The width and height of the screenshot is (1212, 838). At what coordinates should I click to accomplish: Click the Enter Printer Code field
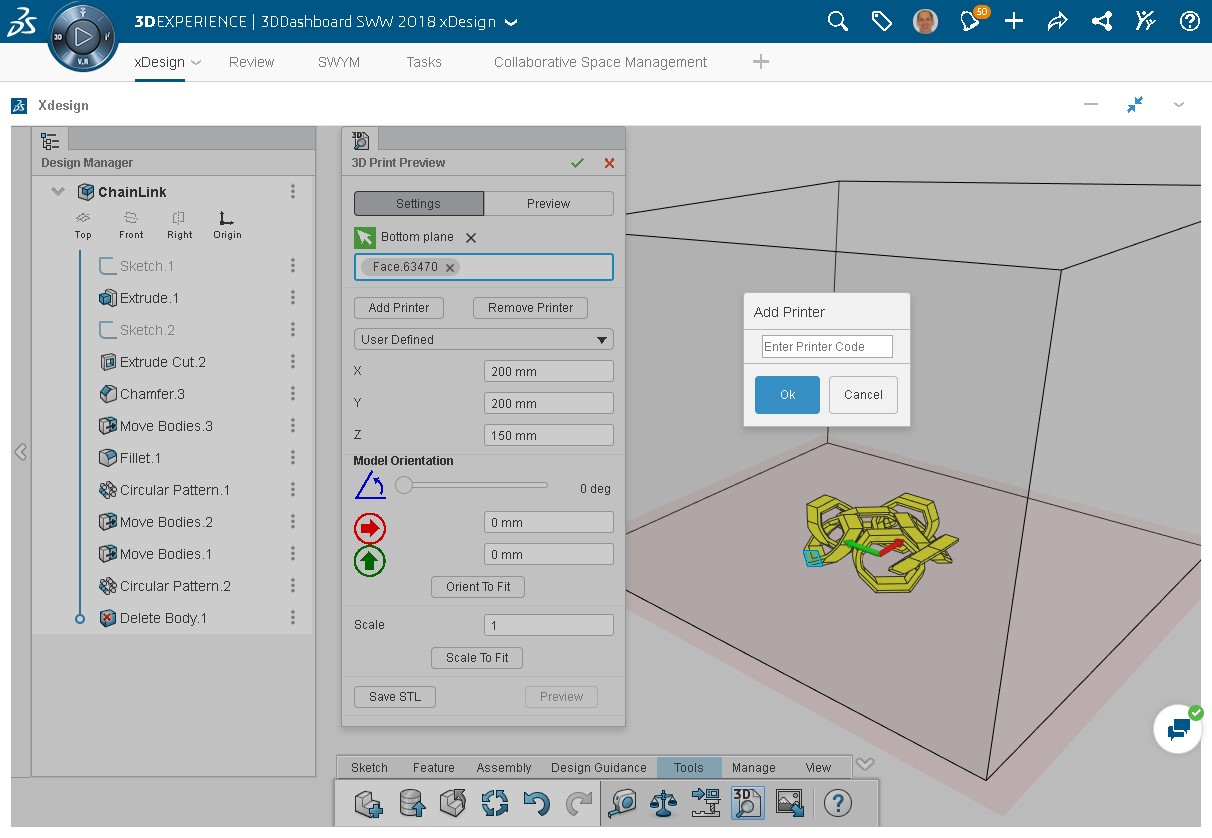[827, 347]
